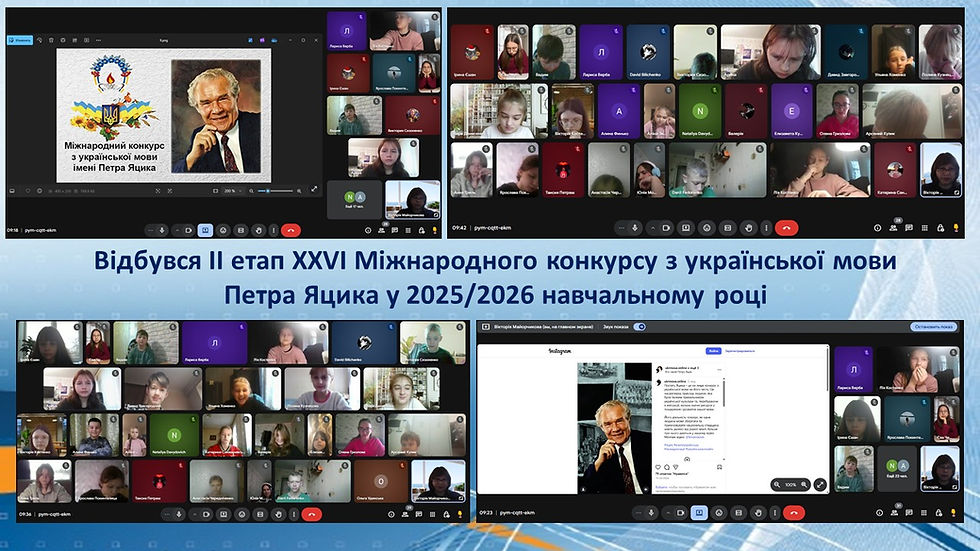980x551 pixels.
Task: Open the Instagram sign up link
Action: pos(739,350)
